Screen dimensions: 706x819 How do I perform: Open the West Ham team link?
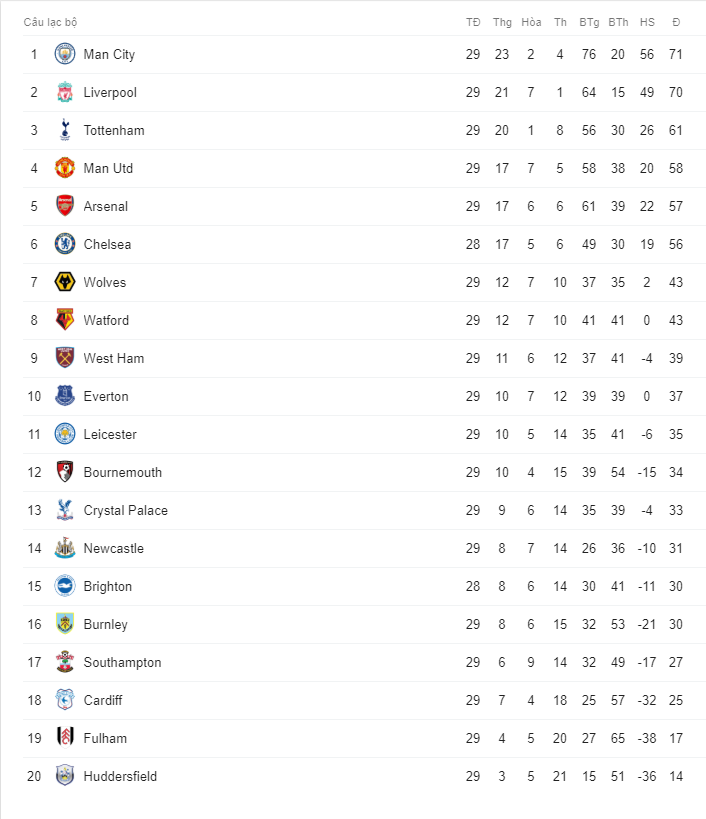[x=113, y=359]
